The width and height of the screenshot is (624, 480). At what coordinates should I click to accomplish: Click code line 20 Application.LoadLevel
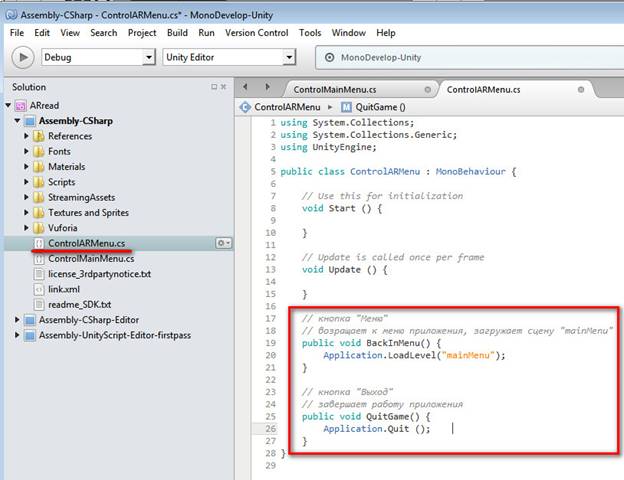pyautogui.click(x=414, y=355)
